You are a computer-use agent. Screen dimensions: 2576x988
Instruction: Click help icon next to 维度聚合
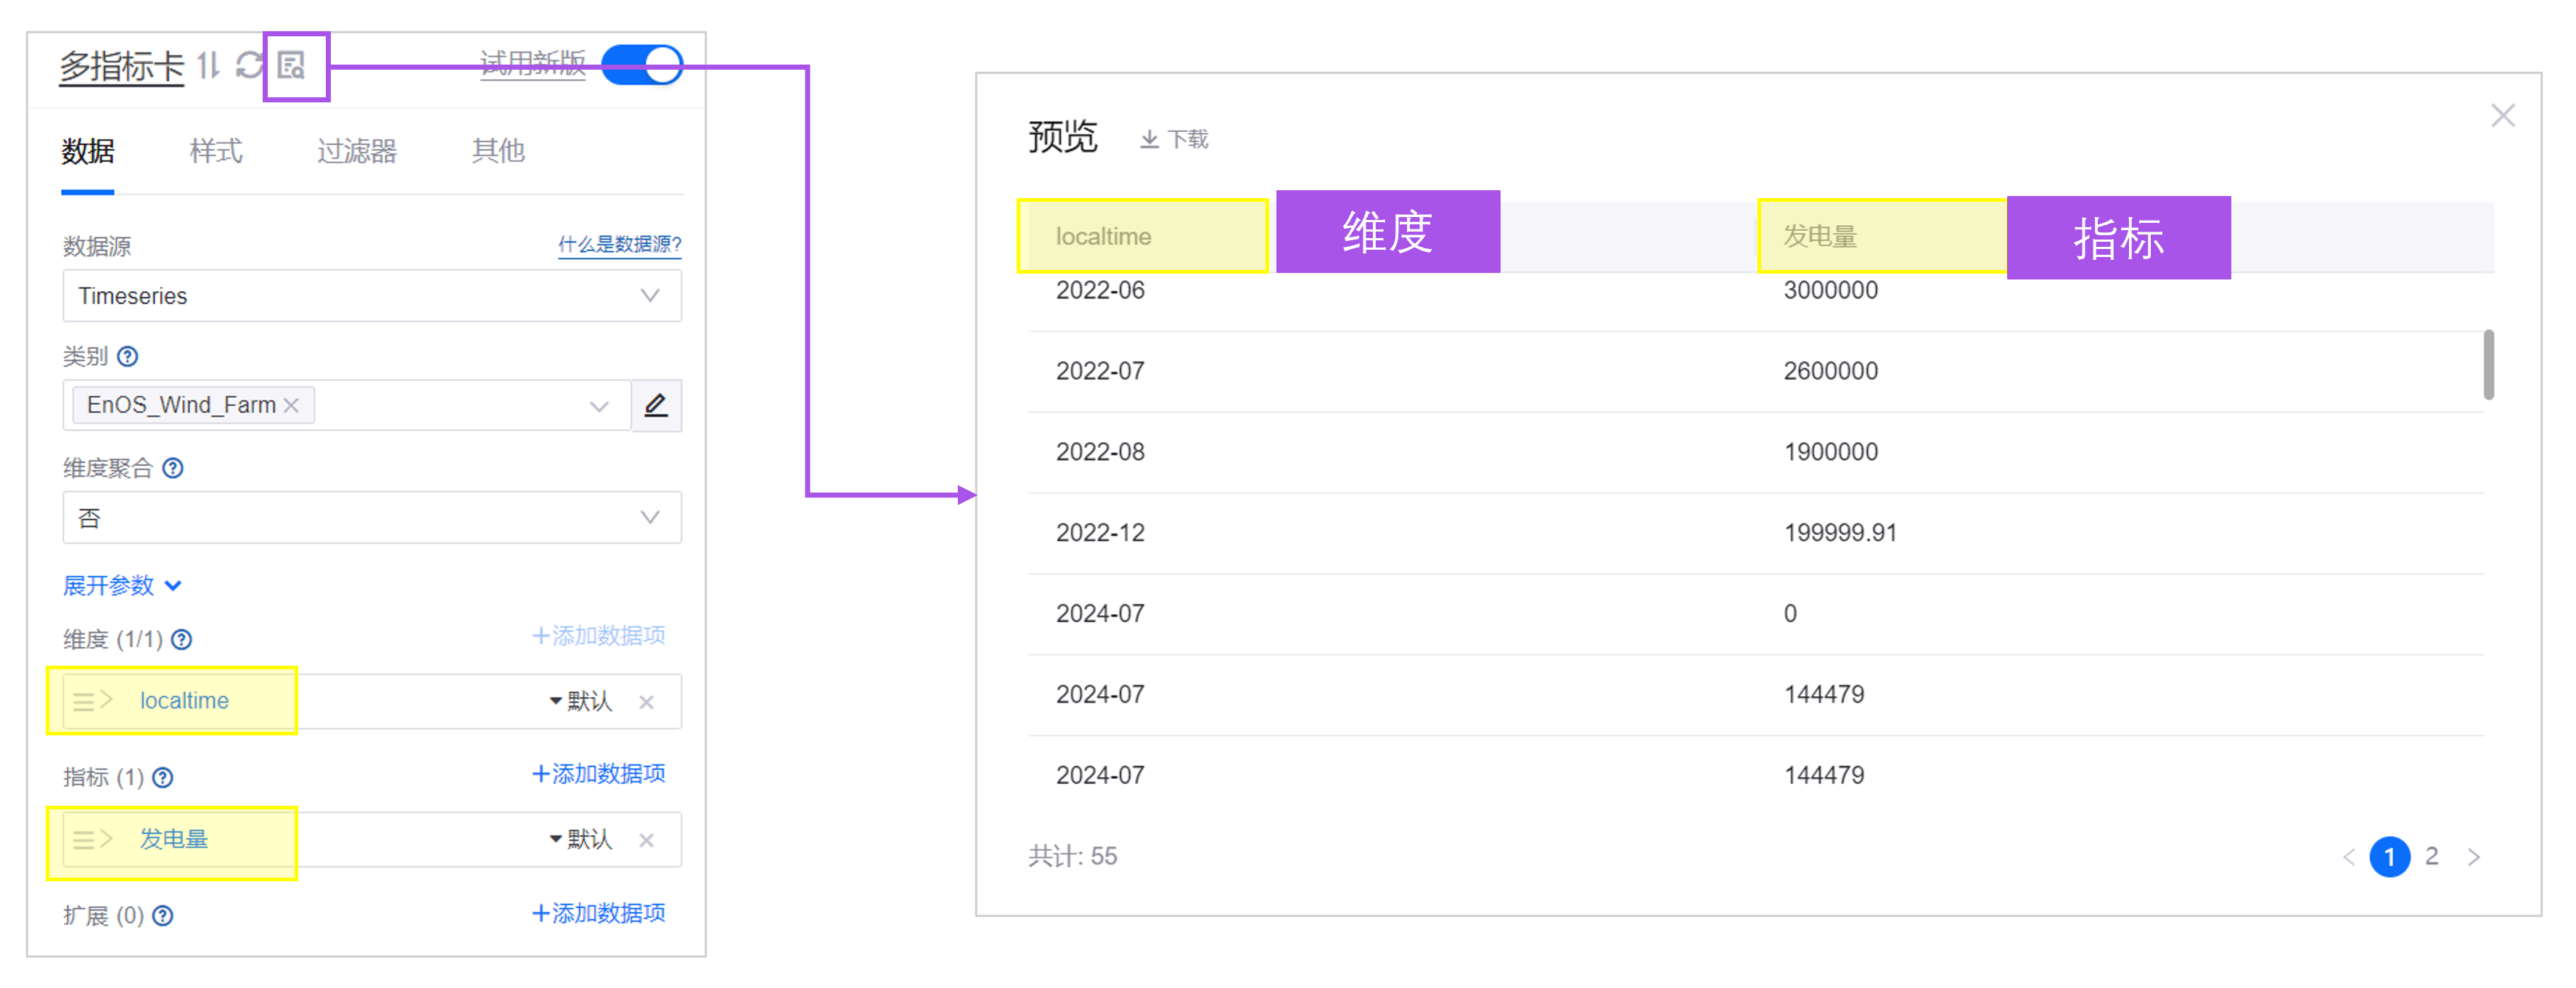click(173, 468)
